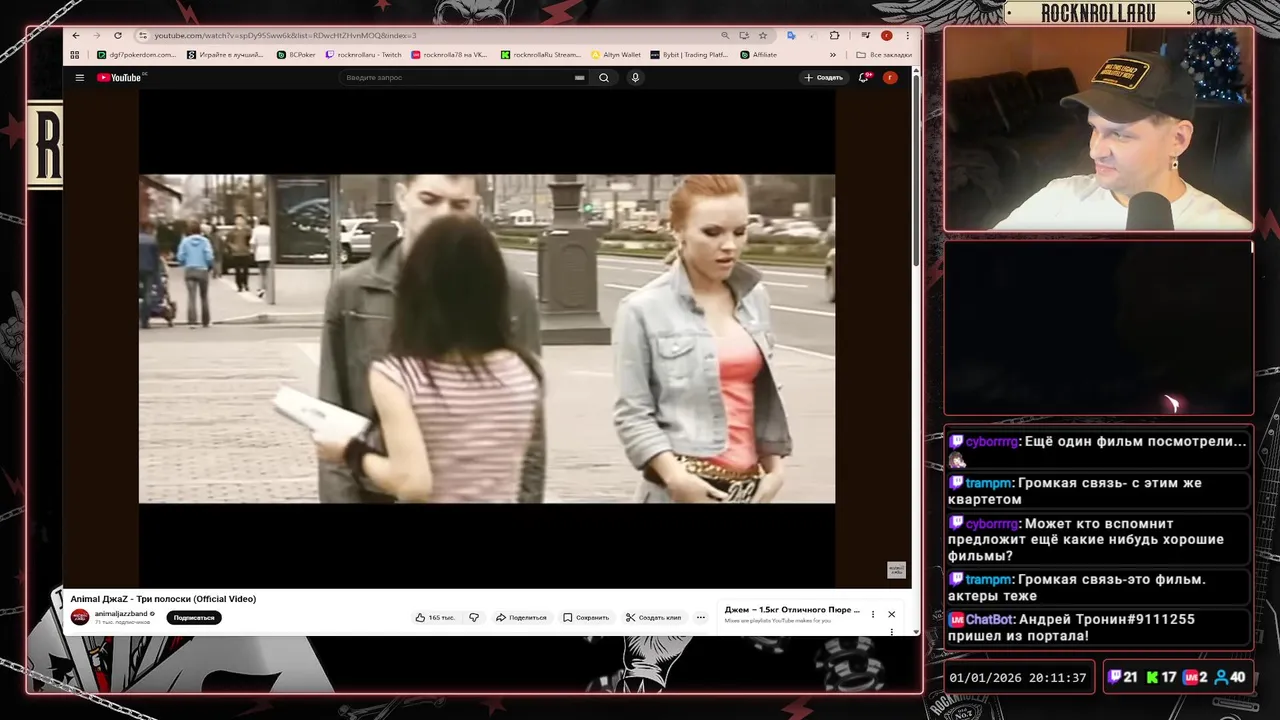Bookmark this page with star icon

click(763, 35)
